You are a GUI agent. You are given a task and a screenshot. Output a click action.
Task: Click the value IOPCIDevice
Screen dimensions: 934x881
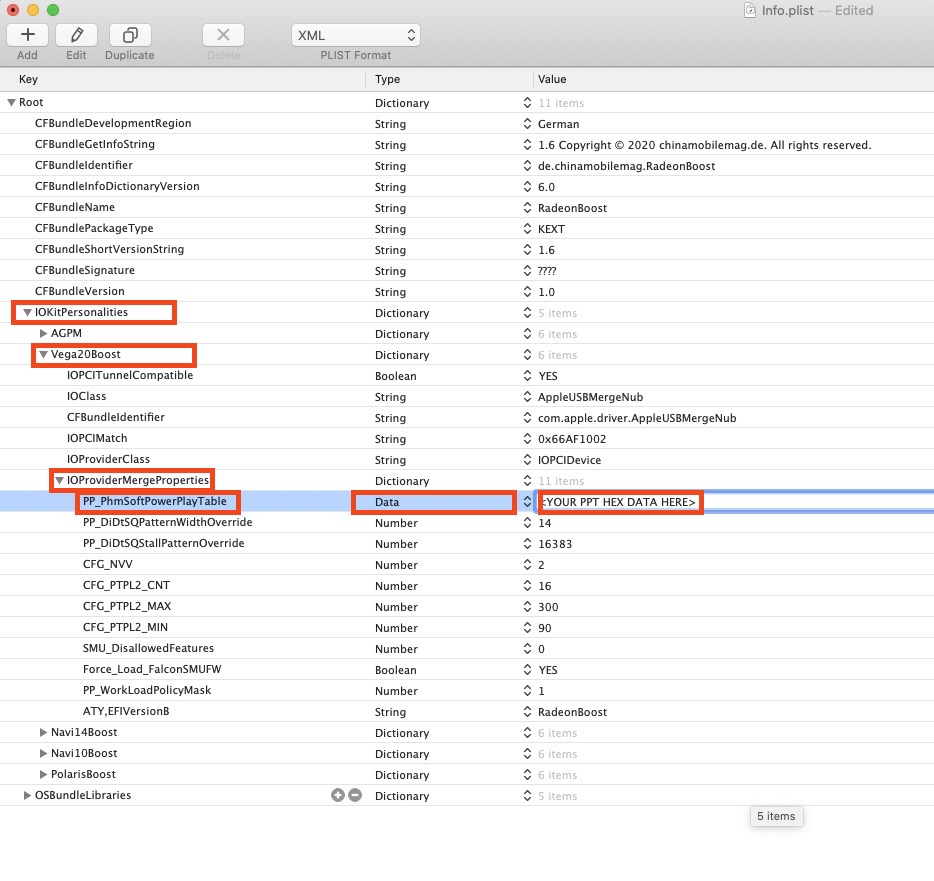[569, 460]
